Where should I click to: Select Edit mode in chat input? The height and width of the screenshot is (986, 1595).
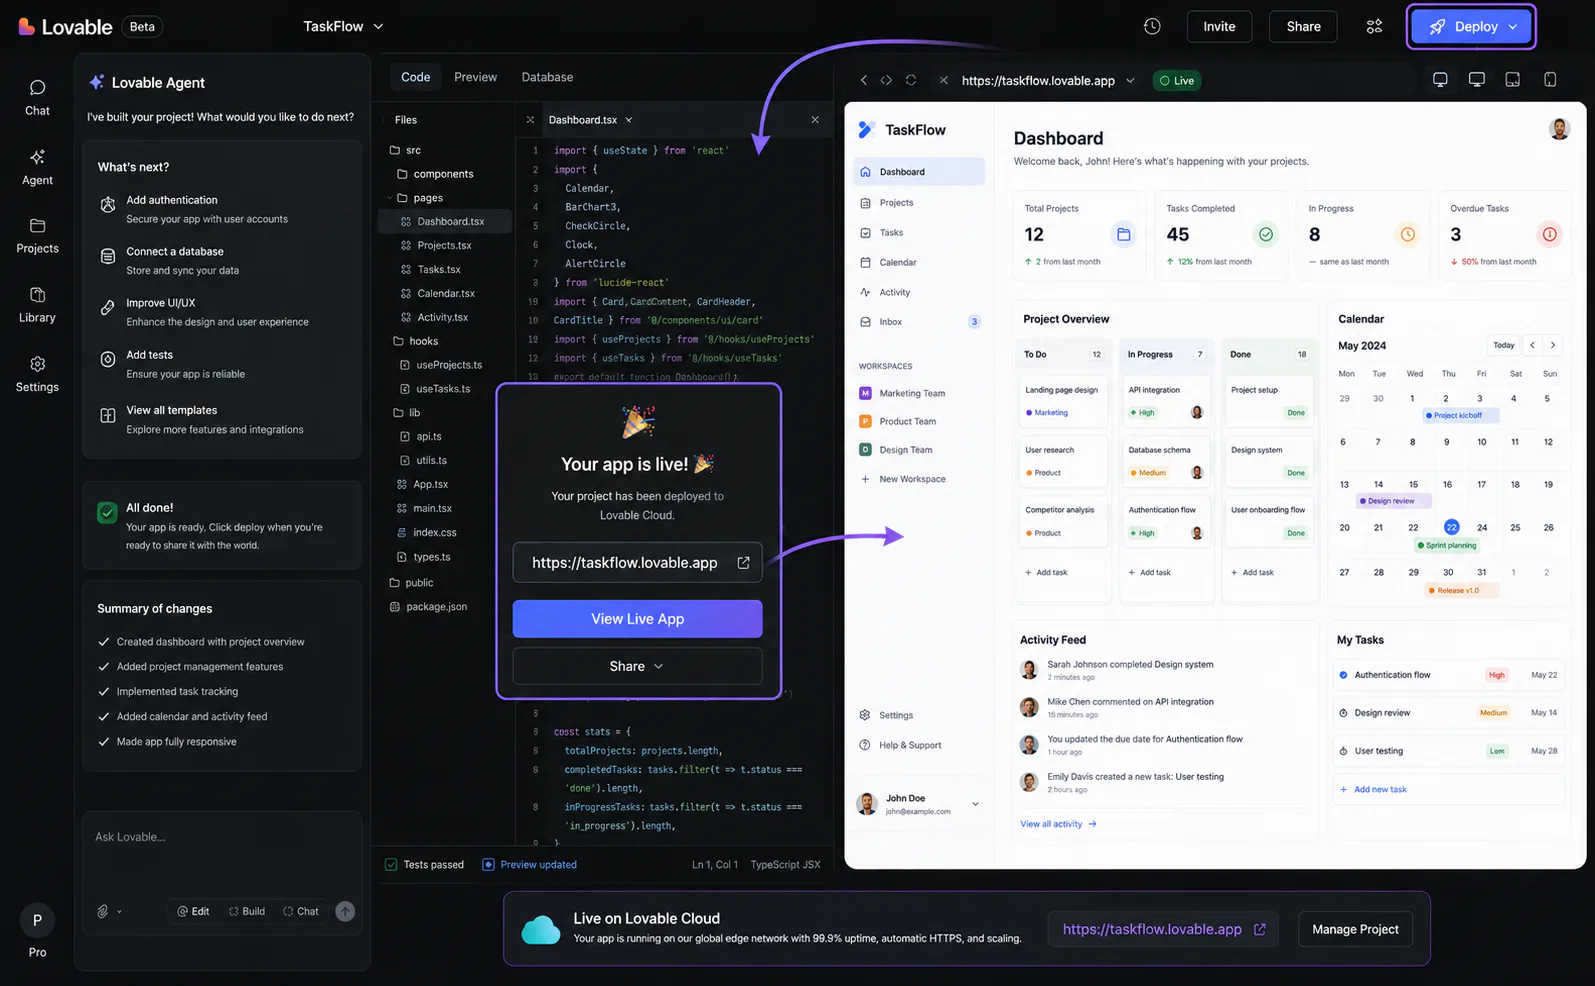click(193, 911)
